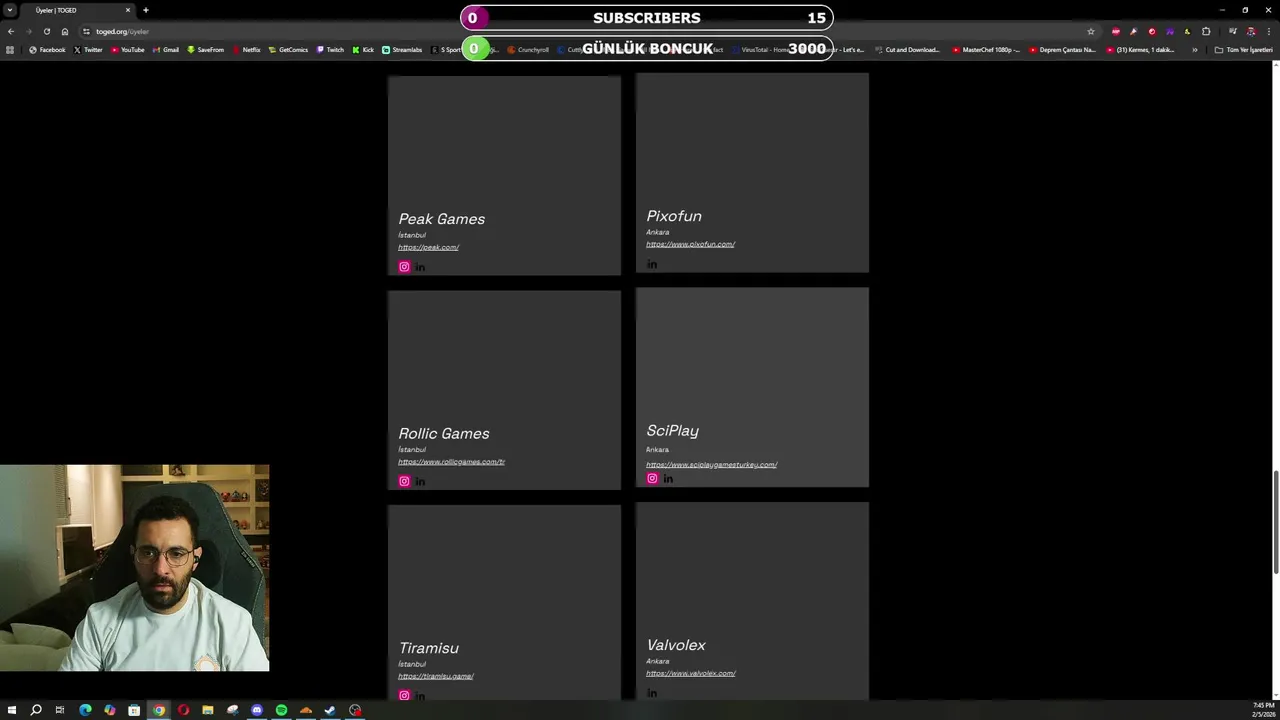Visit the sciplaygamesturkey.com link
This screenshot has height=720, width=1280.
click(x=711, y=464)
